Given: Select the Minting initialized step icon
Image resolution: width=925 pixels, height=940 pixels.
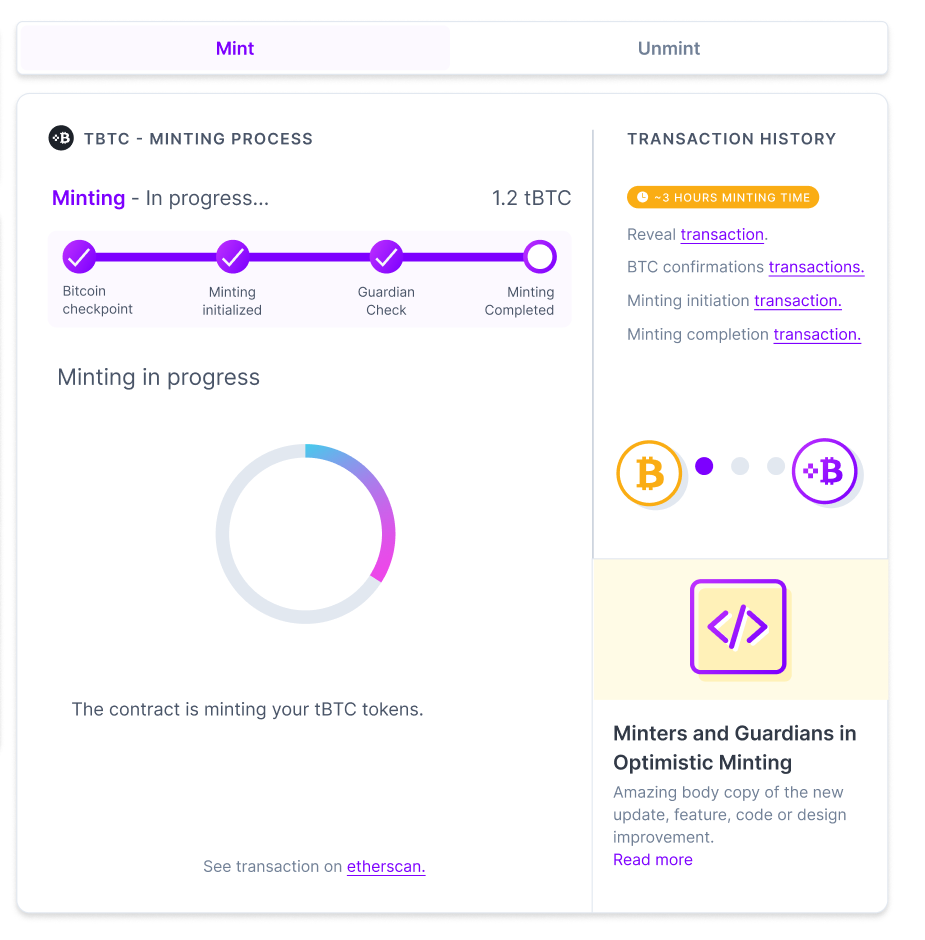Looking at the screenshot, I should (x=232, y=256).
